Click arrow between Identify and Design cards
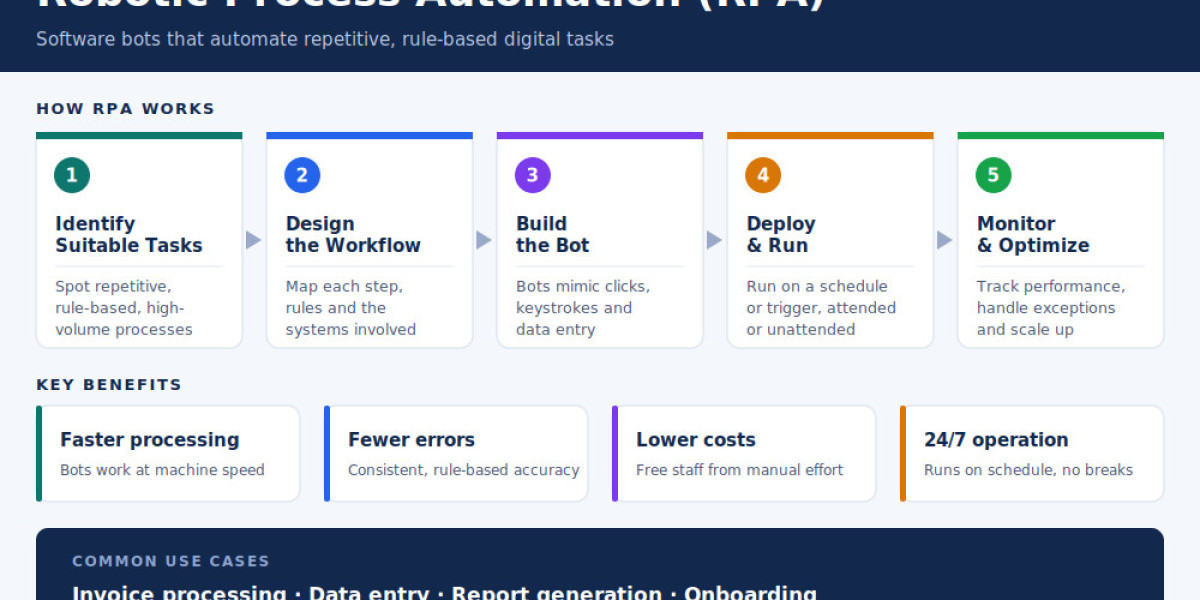This screenshot has height=600, width=1200. pyautogui.click(x=254, y=240)
